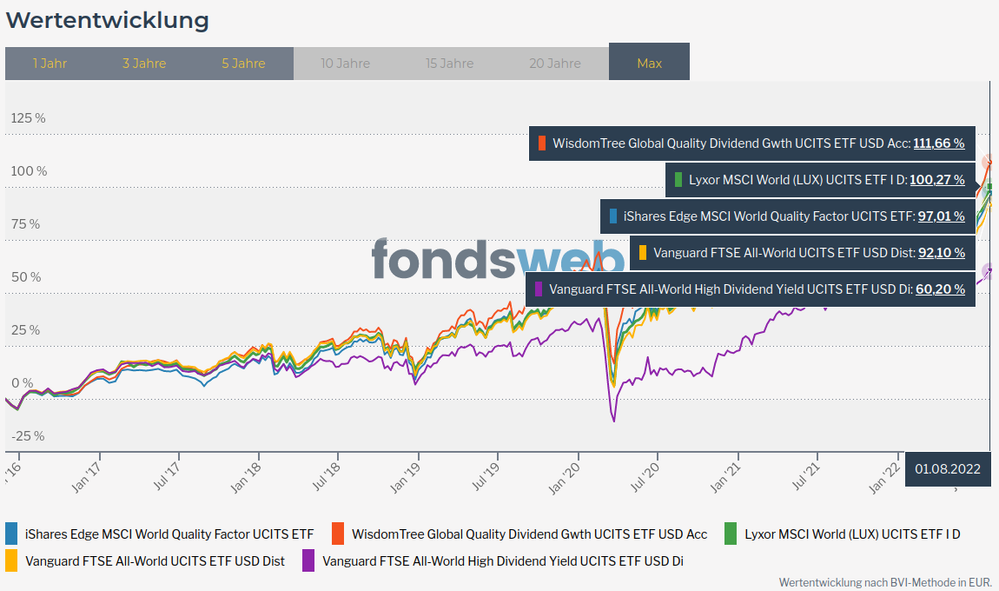This screenshot has width=999, height=591.
Task: Click the green Lyxor legend color square
Action: coord(731,534)
